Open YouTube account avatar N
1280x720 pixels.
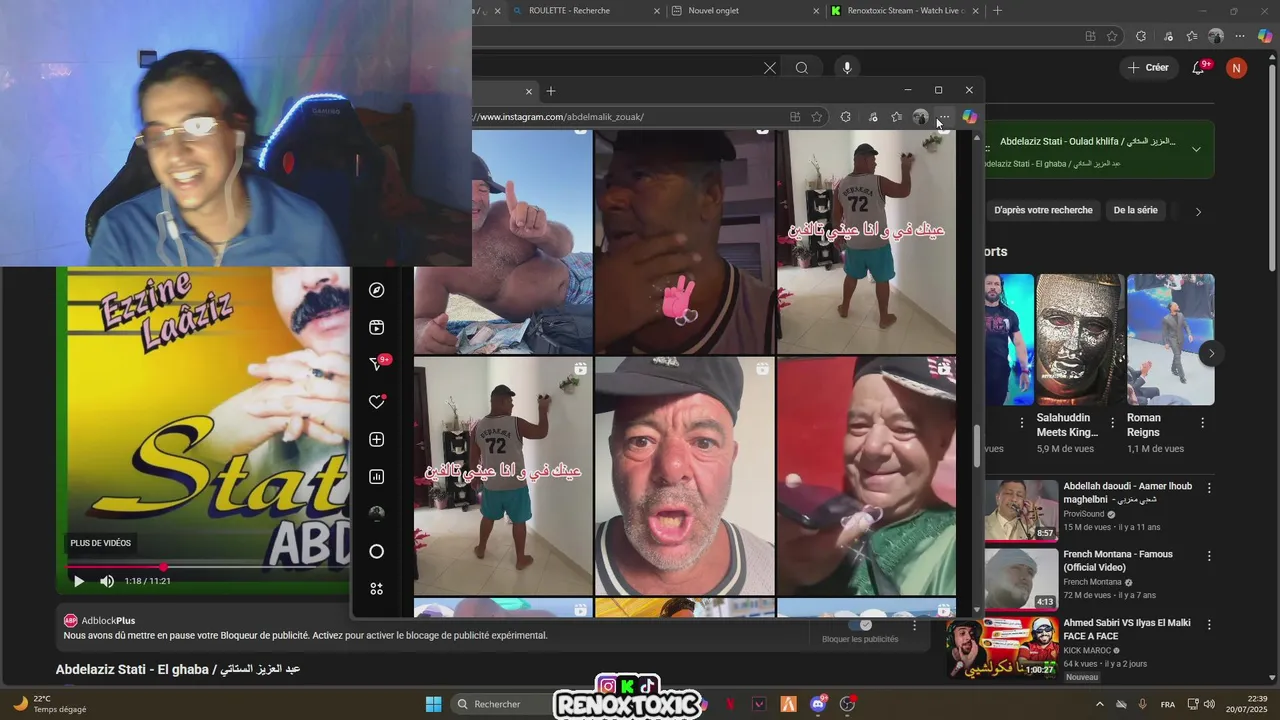[1237, 68]
